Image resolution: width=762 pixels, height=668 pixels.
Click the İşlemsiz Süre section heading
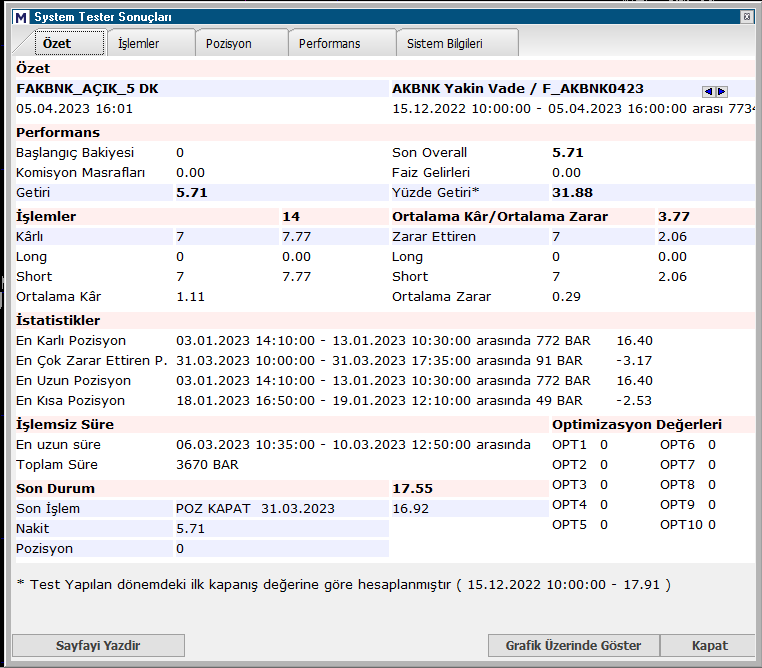coord(65,424)
